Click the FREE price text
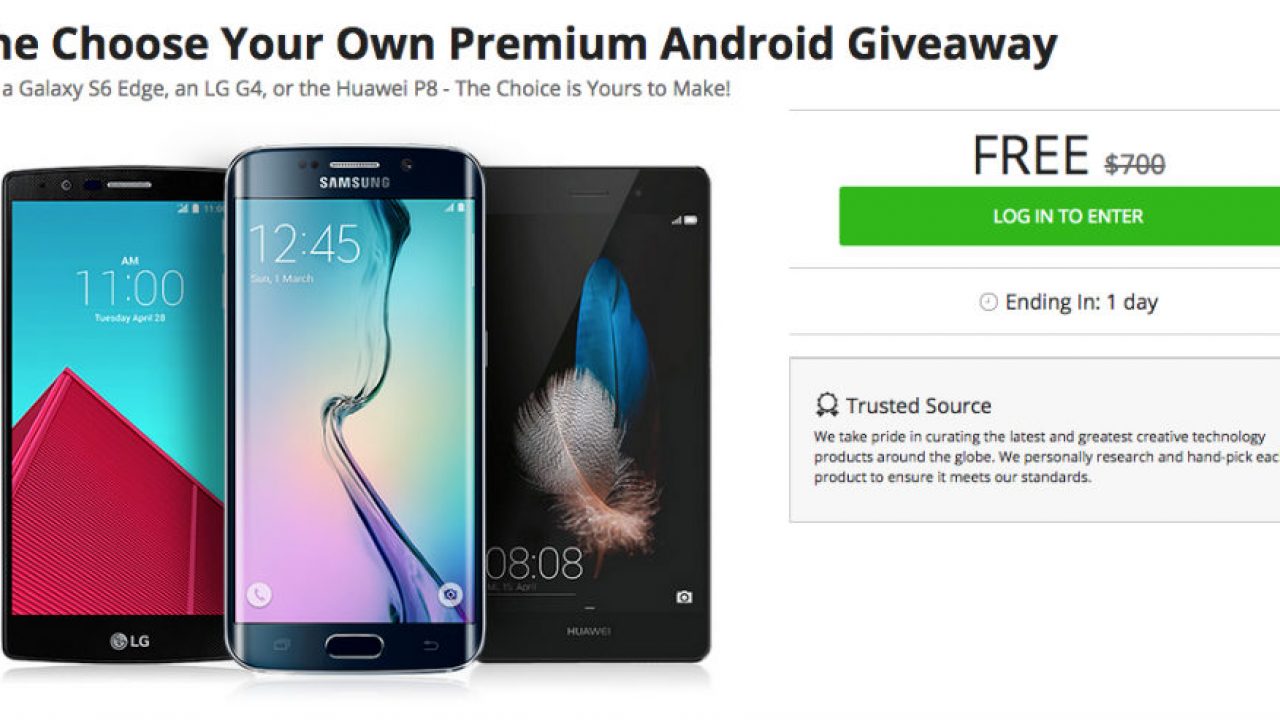The image size is (1280, 720). [x=1030, y=156]
